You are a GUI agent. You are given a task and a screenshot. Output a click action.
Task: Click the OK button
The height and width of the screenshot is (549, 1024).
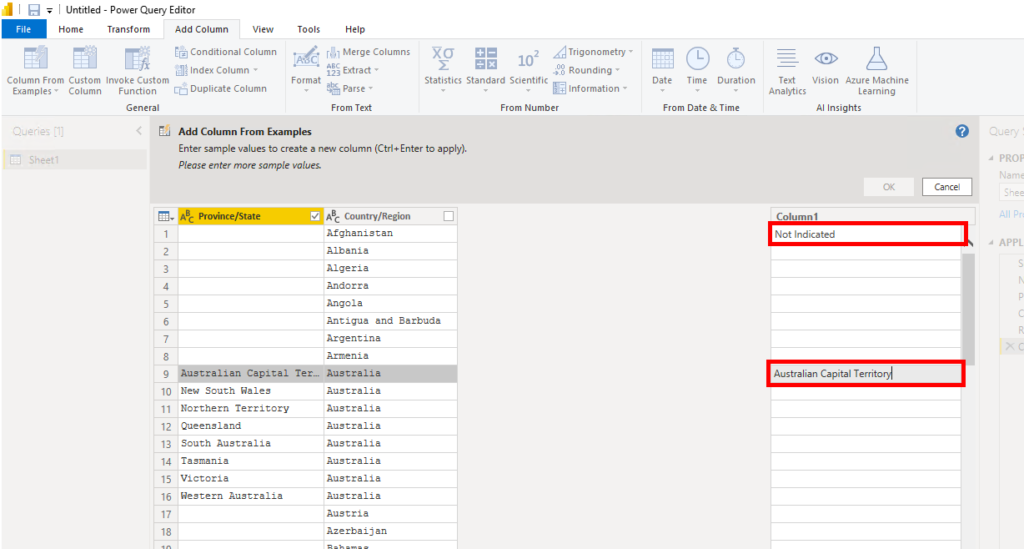point(889,187)
